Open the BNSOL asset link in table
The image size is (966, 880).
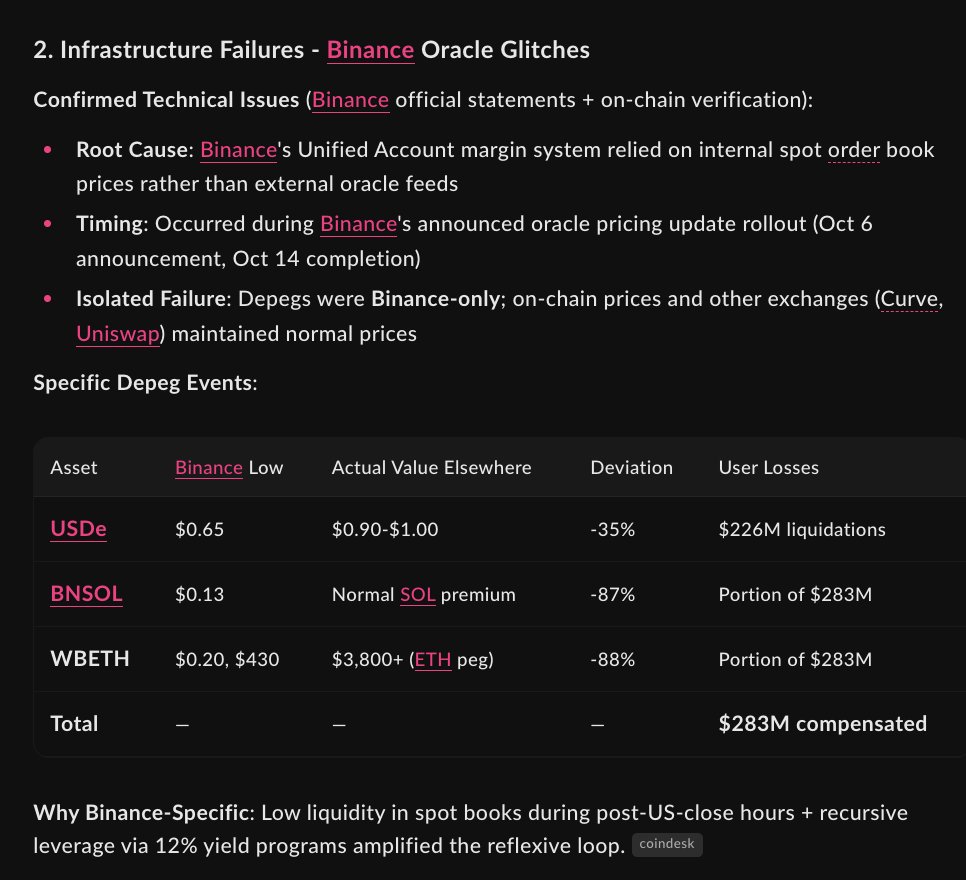tap(86, 593)
